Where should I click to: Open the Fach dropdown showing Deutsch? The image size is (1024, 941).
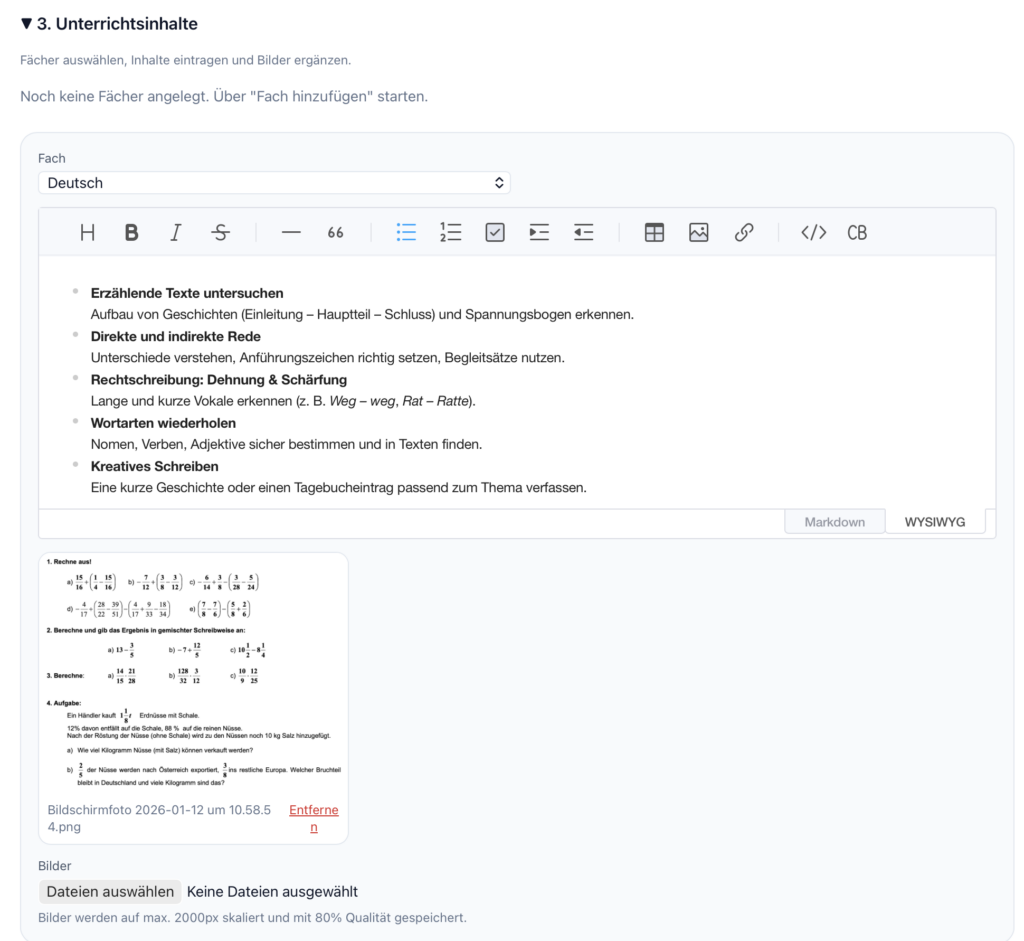tap(274, 183)
